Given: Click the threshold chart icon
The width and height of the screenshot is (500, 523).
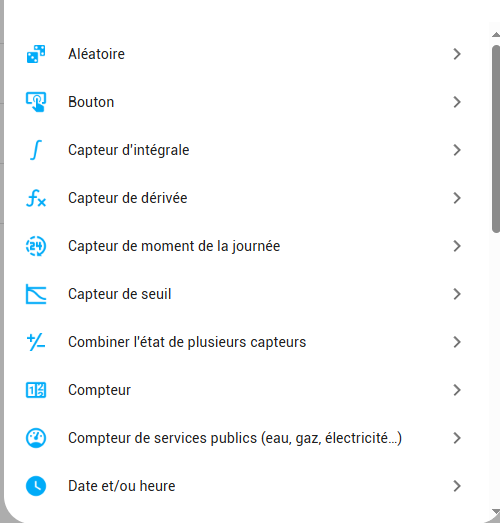Looking at the screenshot, I should click(x=36, y=294).
